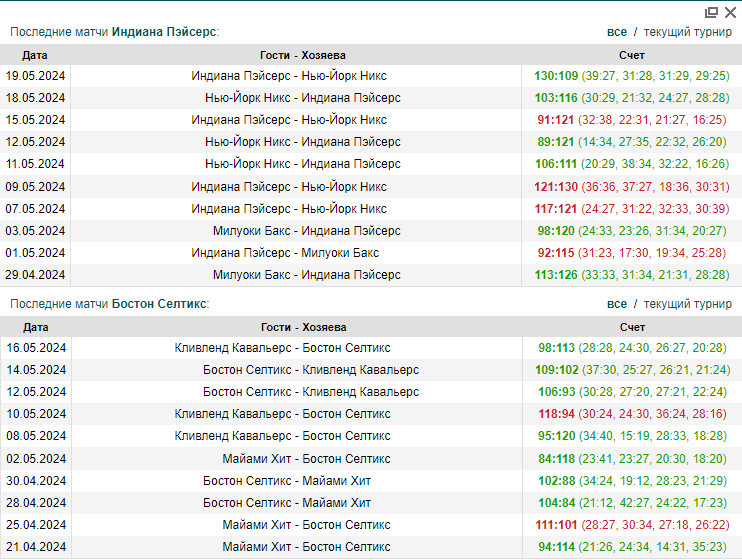Show all matches for Индиана Пэйсерс

[x=617, y=32]
